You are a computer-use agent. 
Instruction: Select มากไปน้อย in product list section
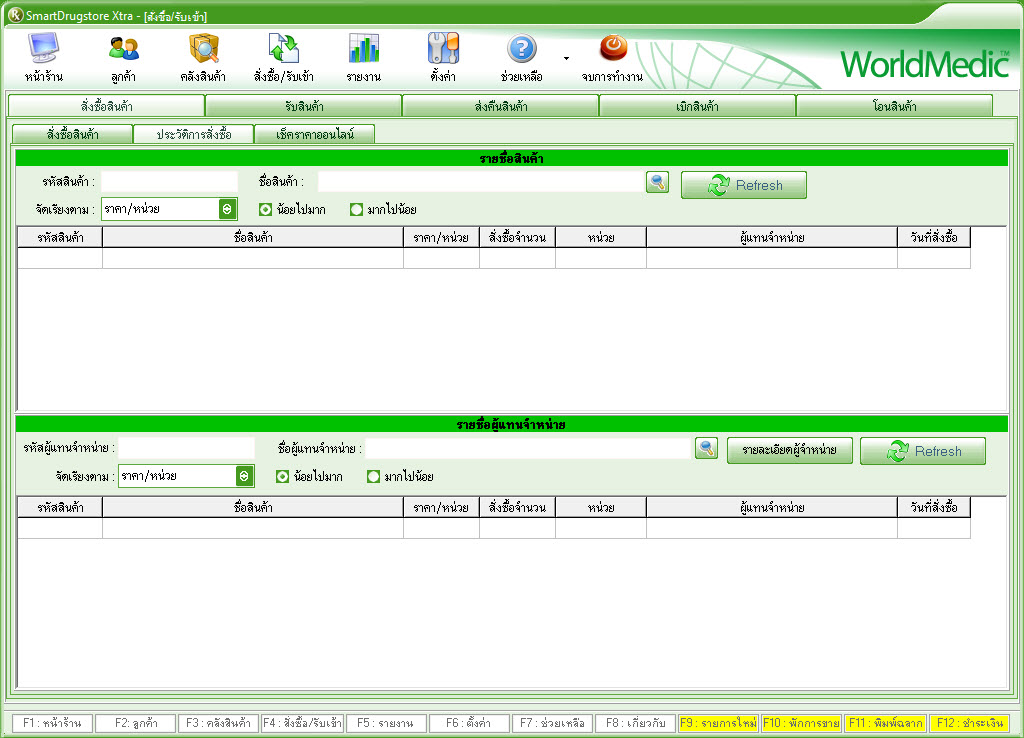[357, 210]
